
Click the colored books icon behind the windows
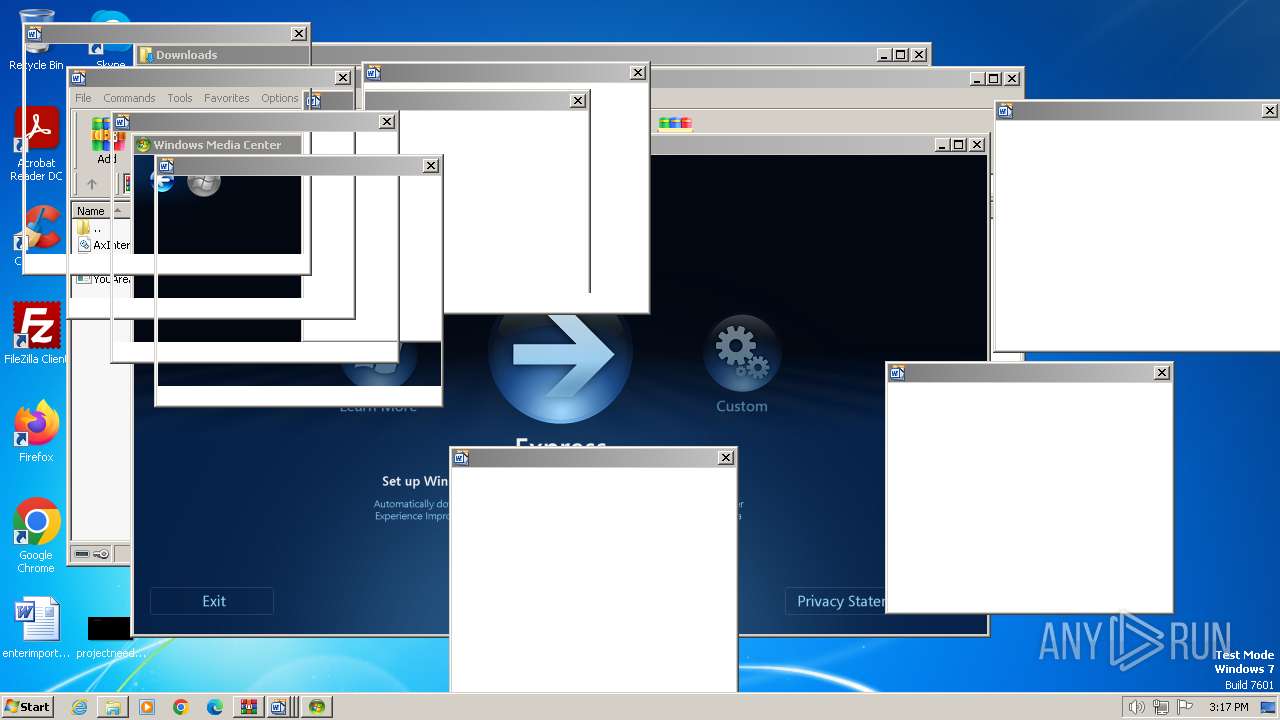pos(675,123)
